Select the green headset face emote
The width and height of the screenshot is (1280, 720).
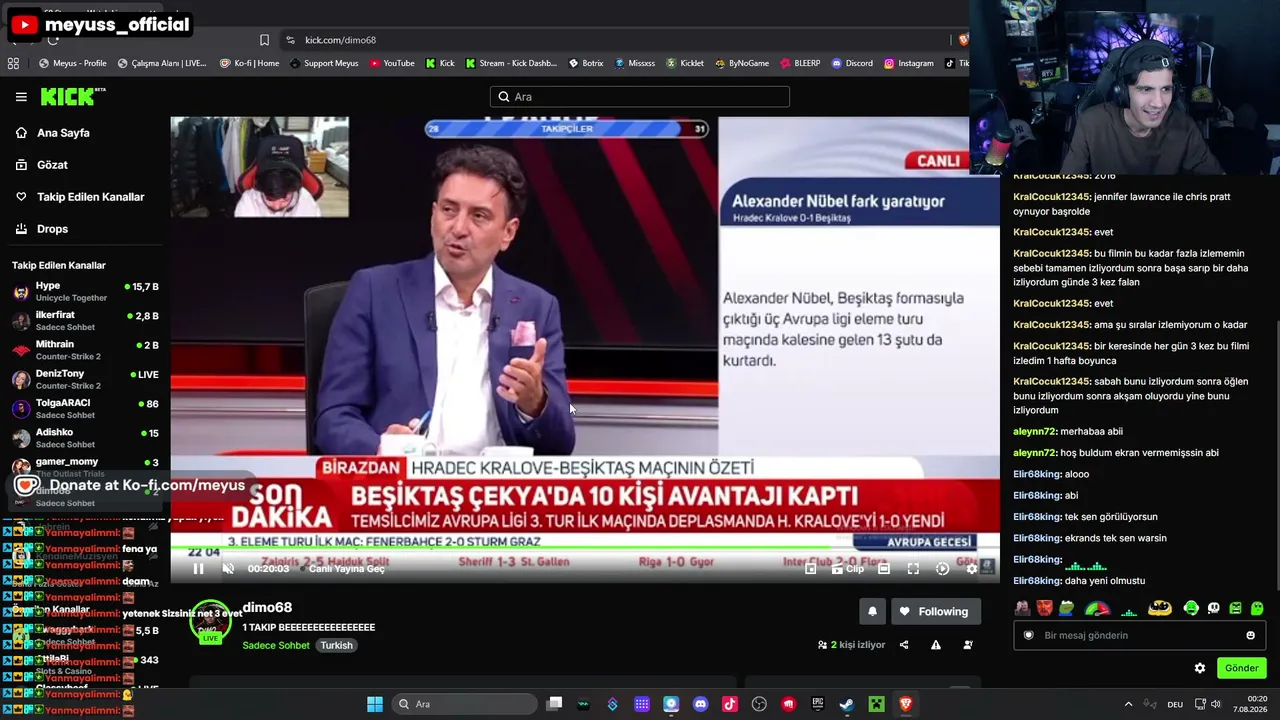coord(1191,608)
